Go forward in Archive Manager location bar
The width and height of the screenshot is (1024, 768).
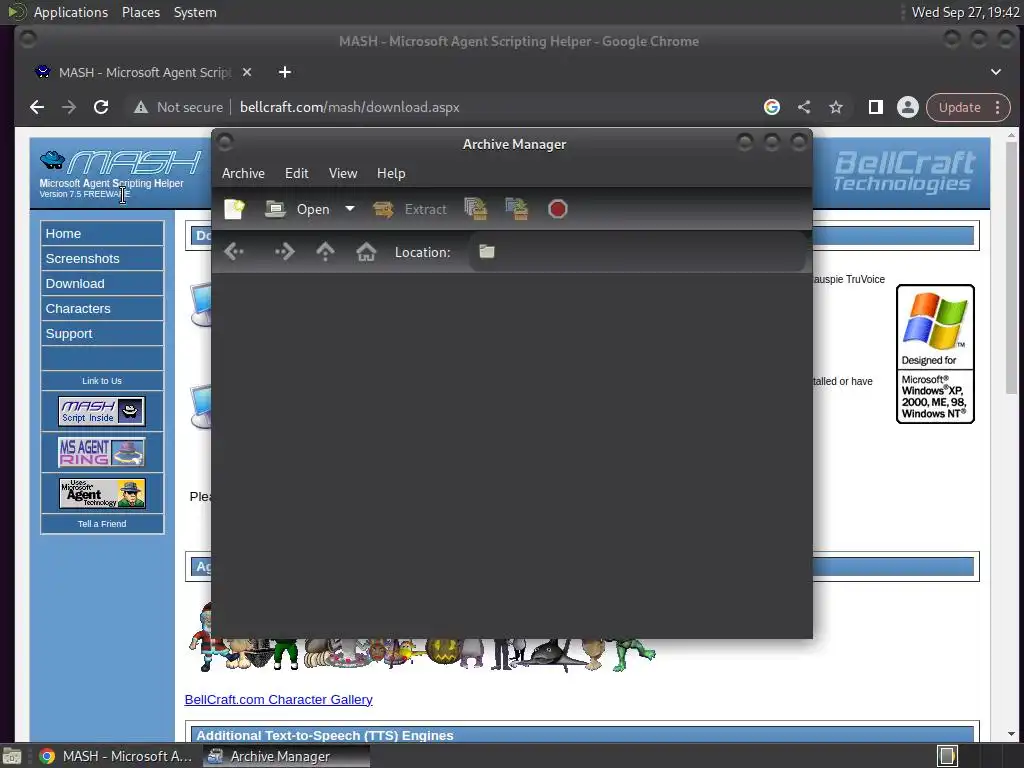click(285, 251)
